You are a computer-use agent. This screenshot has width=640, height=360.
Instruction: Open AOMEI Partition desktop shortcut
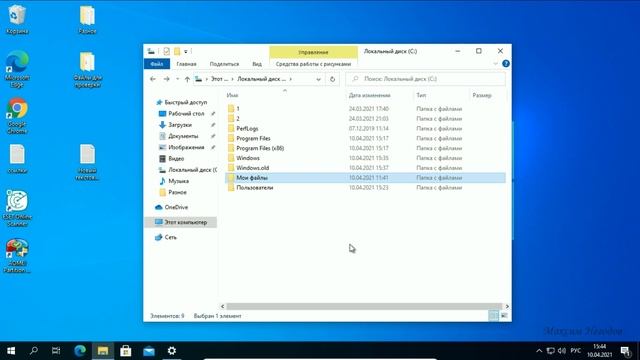[17, 256]
